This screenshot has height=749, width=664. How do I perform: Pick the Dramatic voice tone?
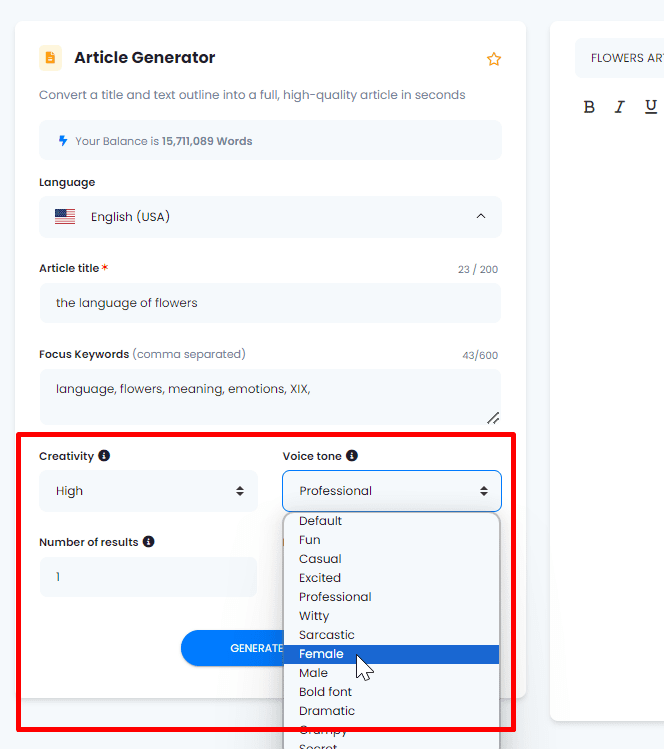[327, 711]
